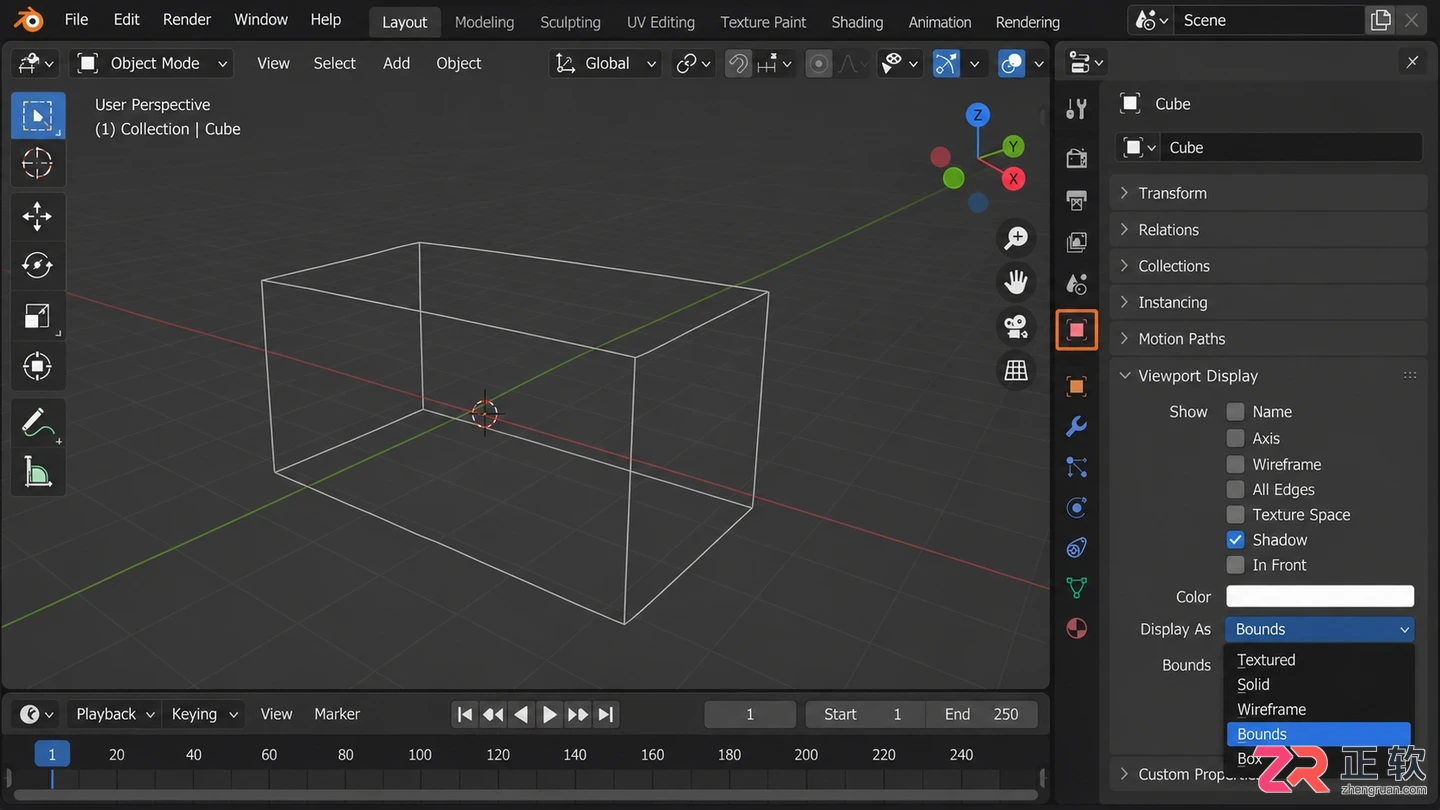The image size is (1440, 810).
Task: Enable the Texture Space checkbox
Action: 1236,514
